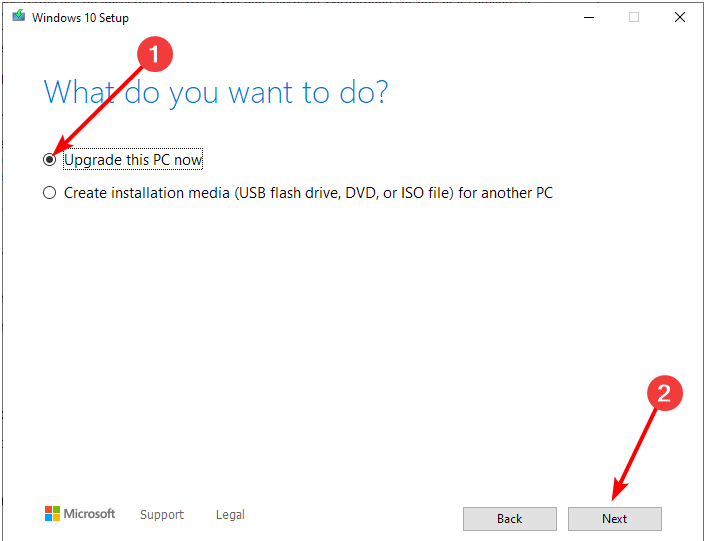Click the Next button
Viewport: 705px width, 541px height.
[615, 519]
